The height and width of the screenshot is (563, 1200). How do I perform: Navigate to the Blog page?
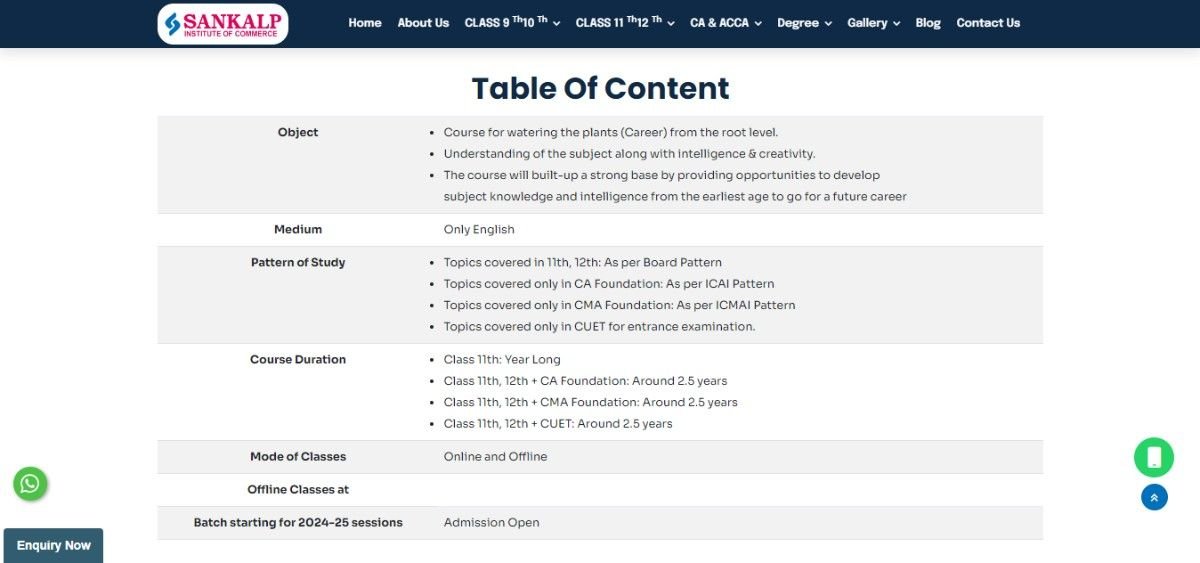pyautogui.click(x=928, y=23)
